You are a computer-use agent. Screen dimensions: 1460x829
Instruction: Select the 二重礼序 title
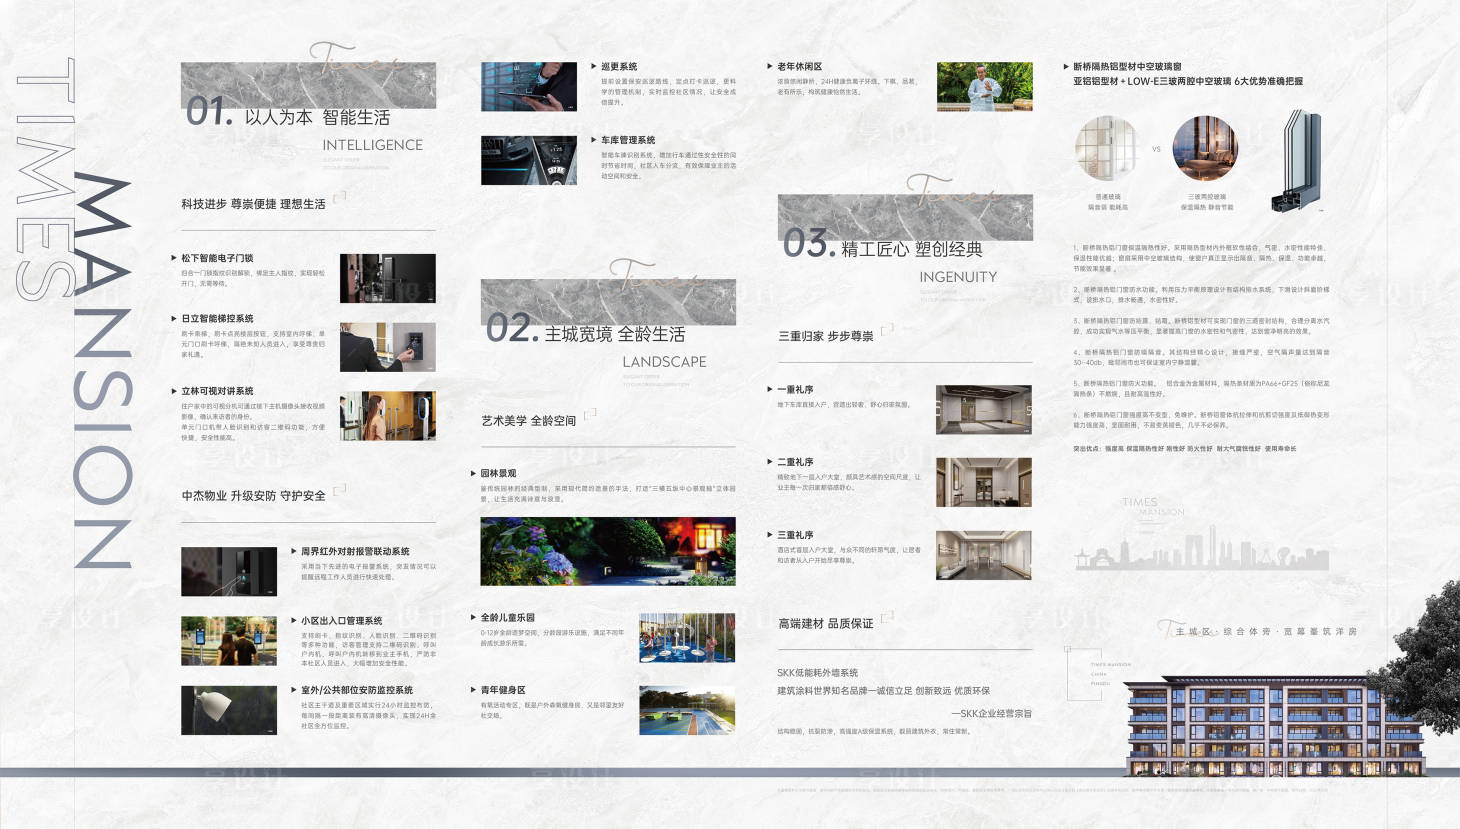tap(795, 462)
